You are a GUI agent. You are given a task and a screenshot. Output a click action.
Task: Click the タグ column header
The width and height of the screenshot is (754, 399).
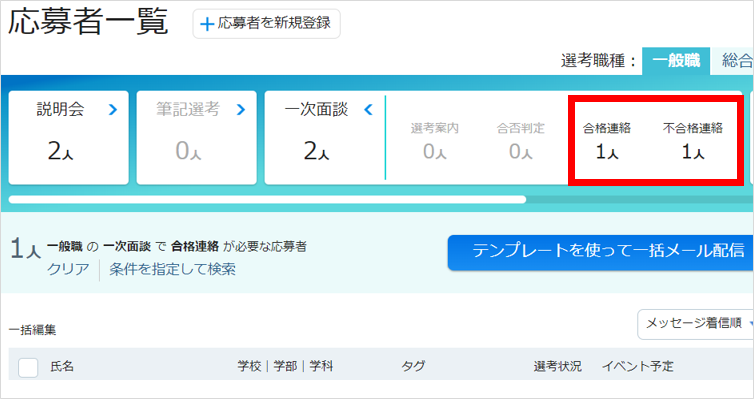[x=413, y=366]
